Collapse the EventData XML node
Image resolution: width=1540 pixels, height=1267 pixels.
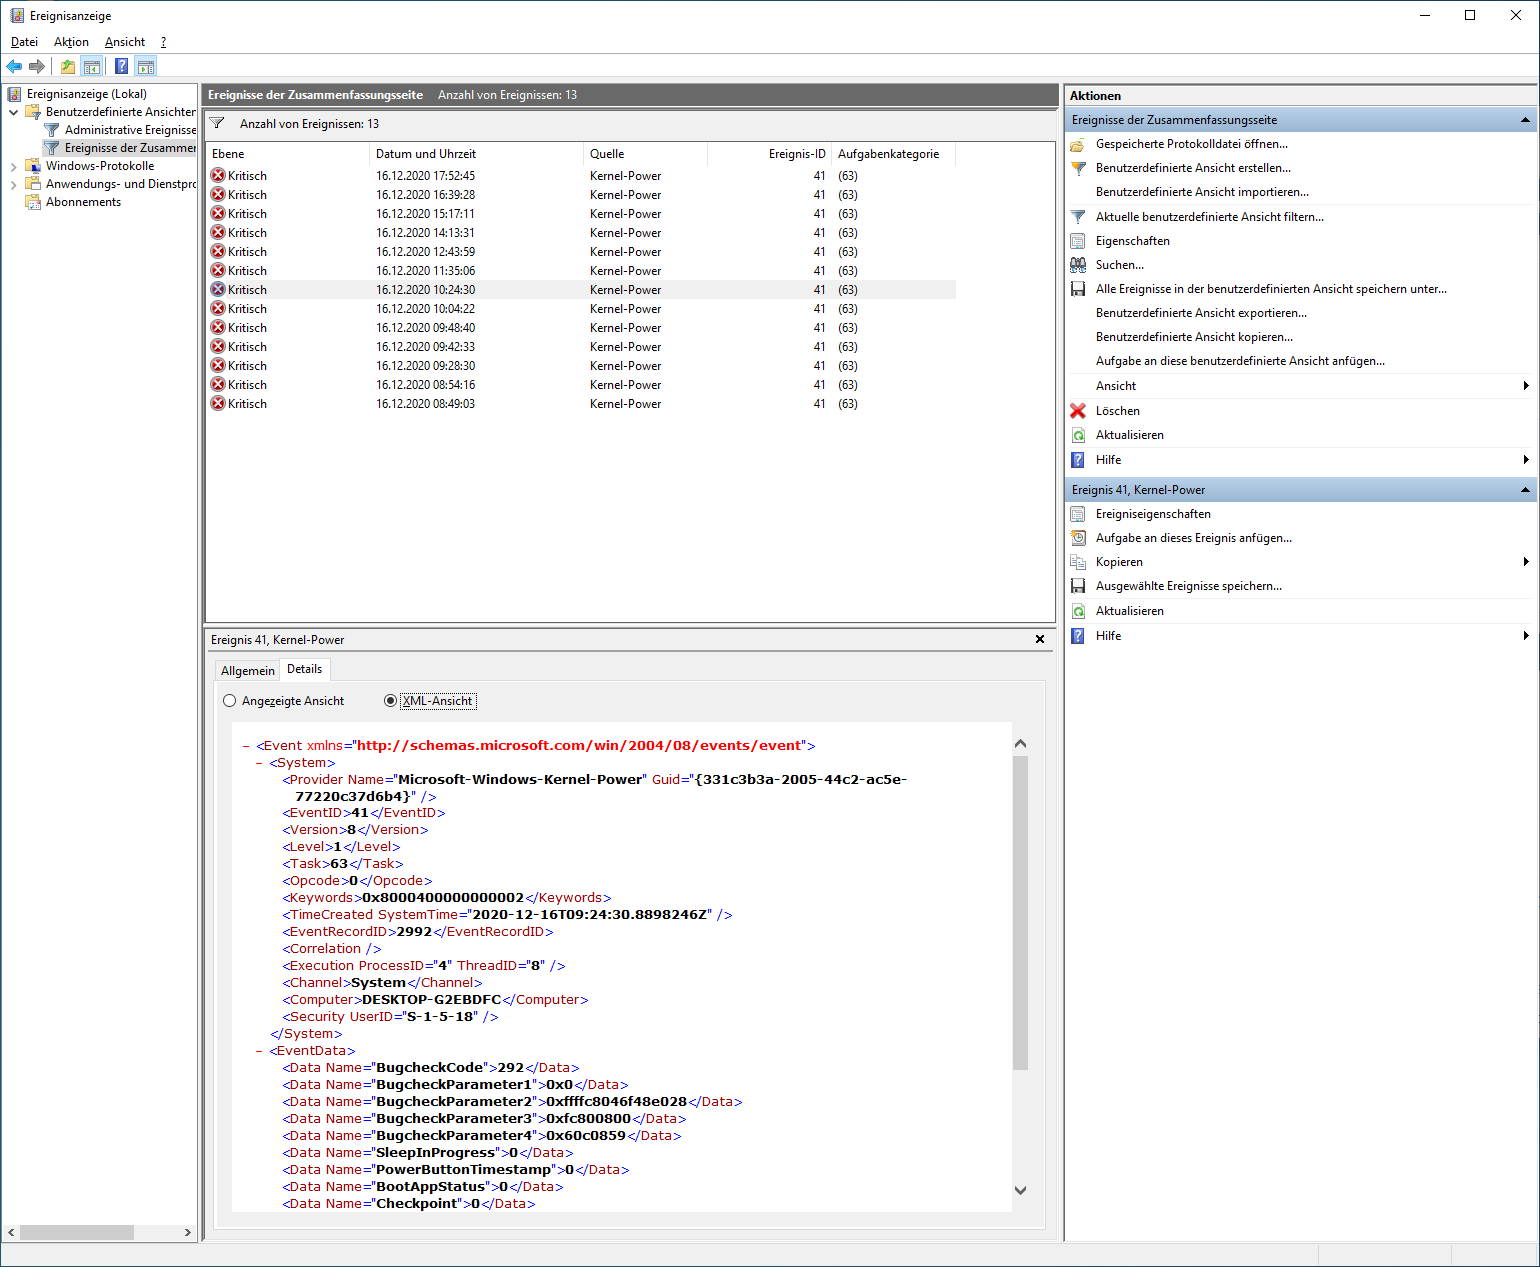coord(259,1051)
